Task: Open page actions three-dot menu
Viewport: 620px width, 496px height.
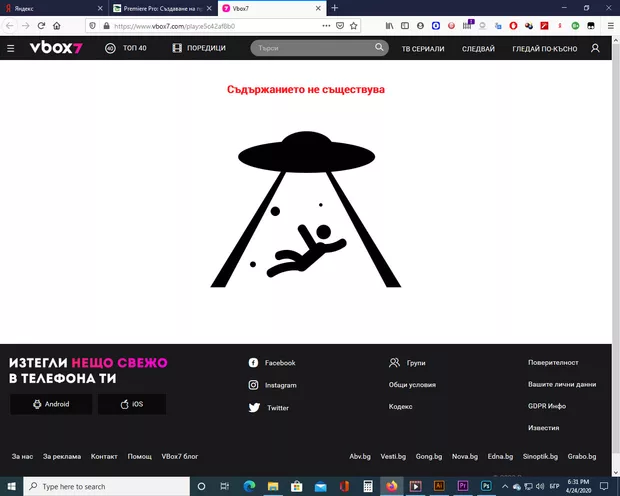Action: [x=326, y=26]
